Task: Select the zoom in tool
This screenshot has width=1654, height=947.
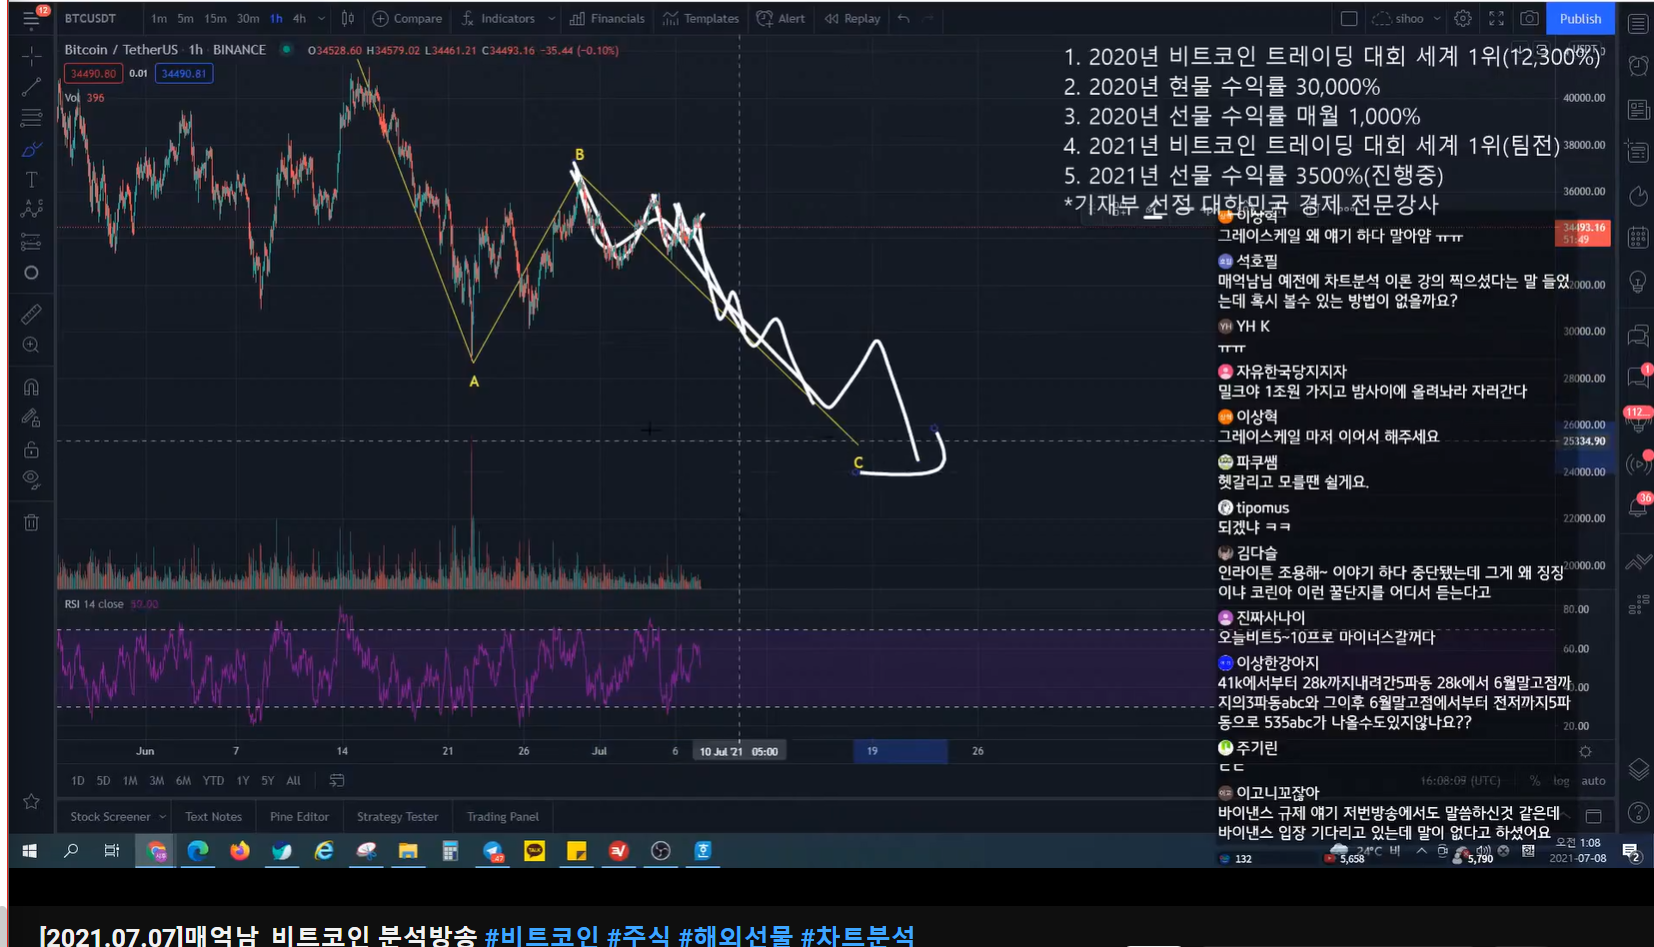Action: 31,345
